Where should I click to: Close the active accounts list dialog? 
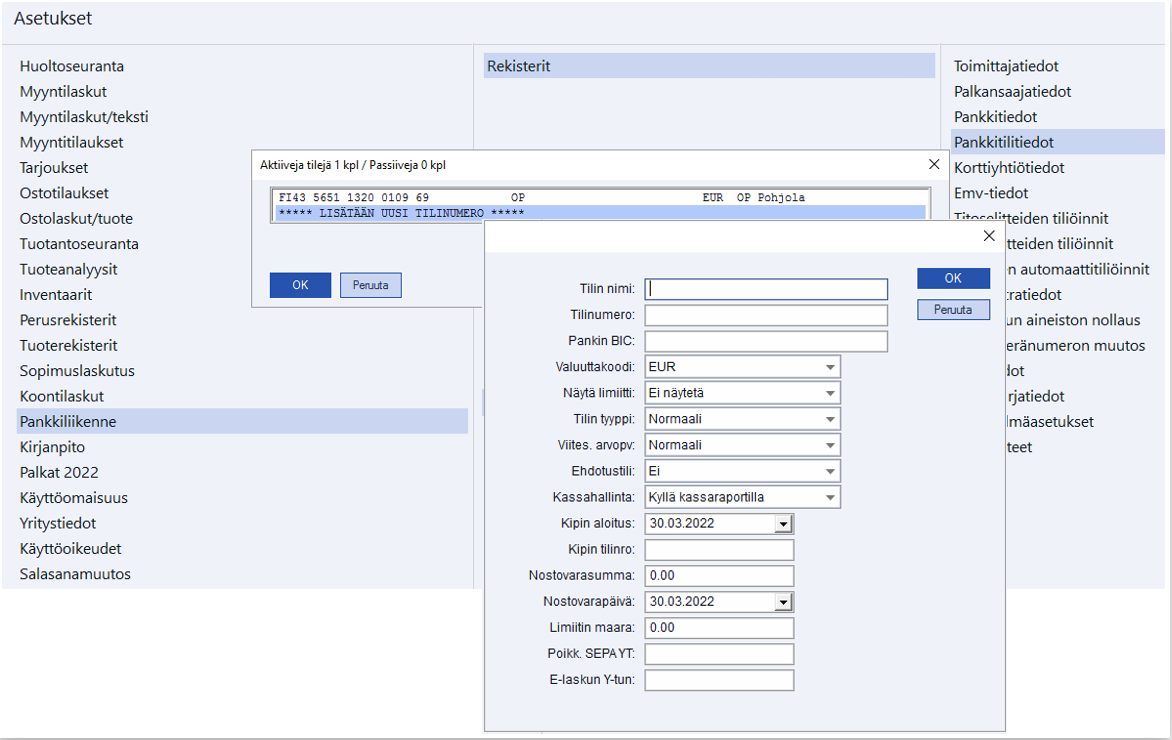pyautogui.click(x=934, y=164)
